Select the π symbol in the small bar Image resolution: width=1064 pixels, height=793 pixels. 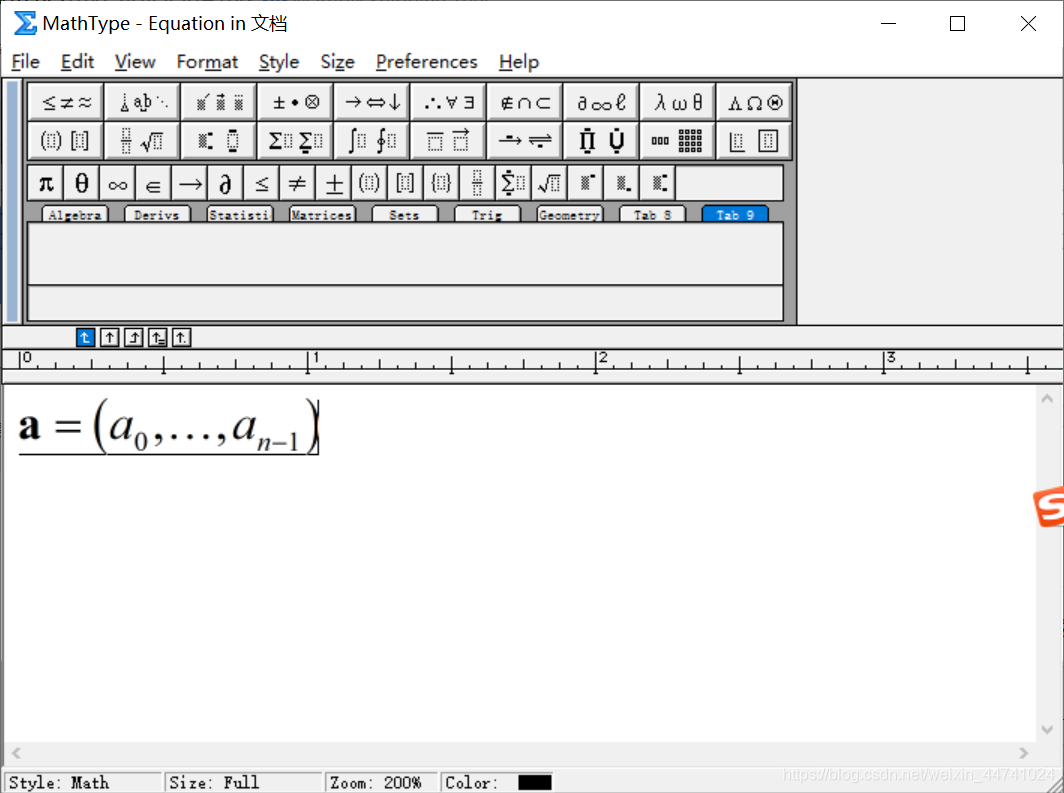click(44, 182)
